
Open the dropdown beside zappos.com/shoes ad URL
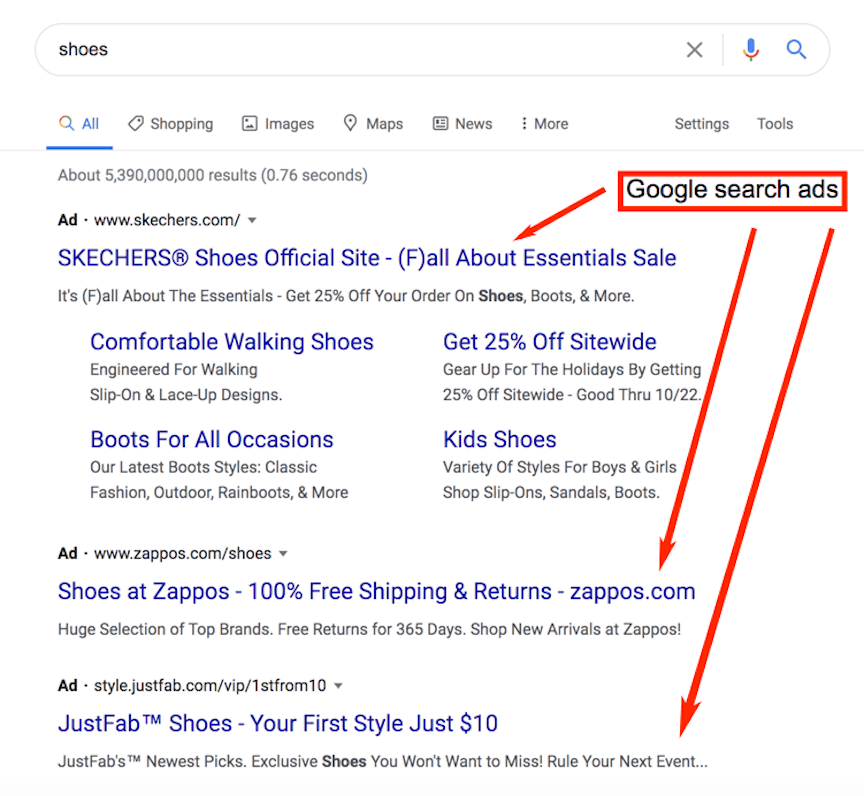[284, 552]
